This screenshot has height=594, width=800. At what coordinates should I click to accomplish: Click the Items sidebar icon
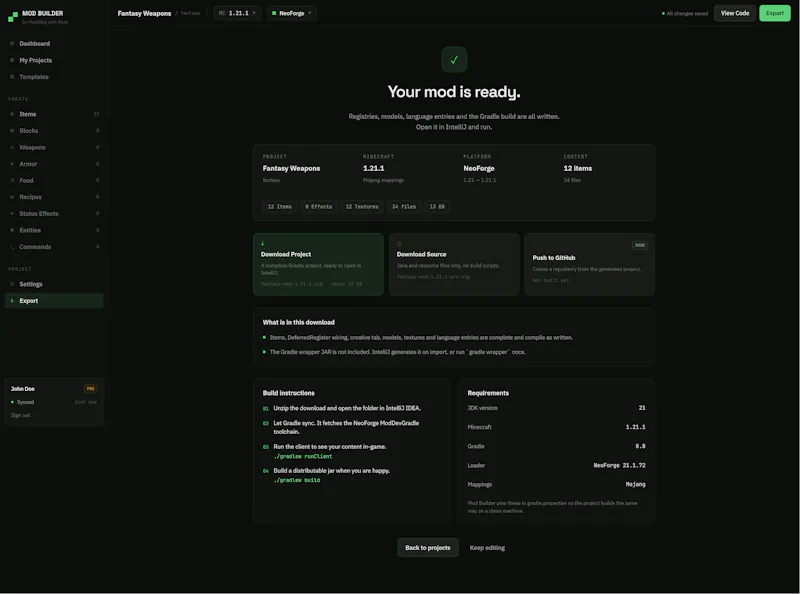click(12, 114)
